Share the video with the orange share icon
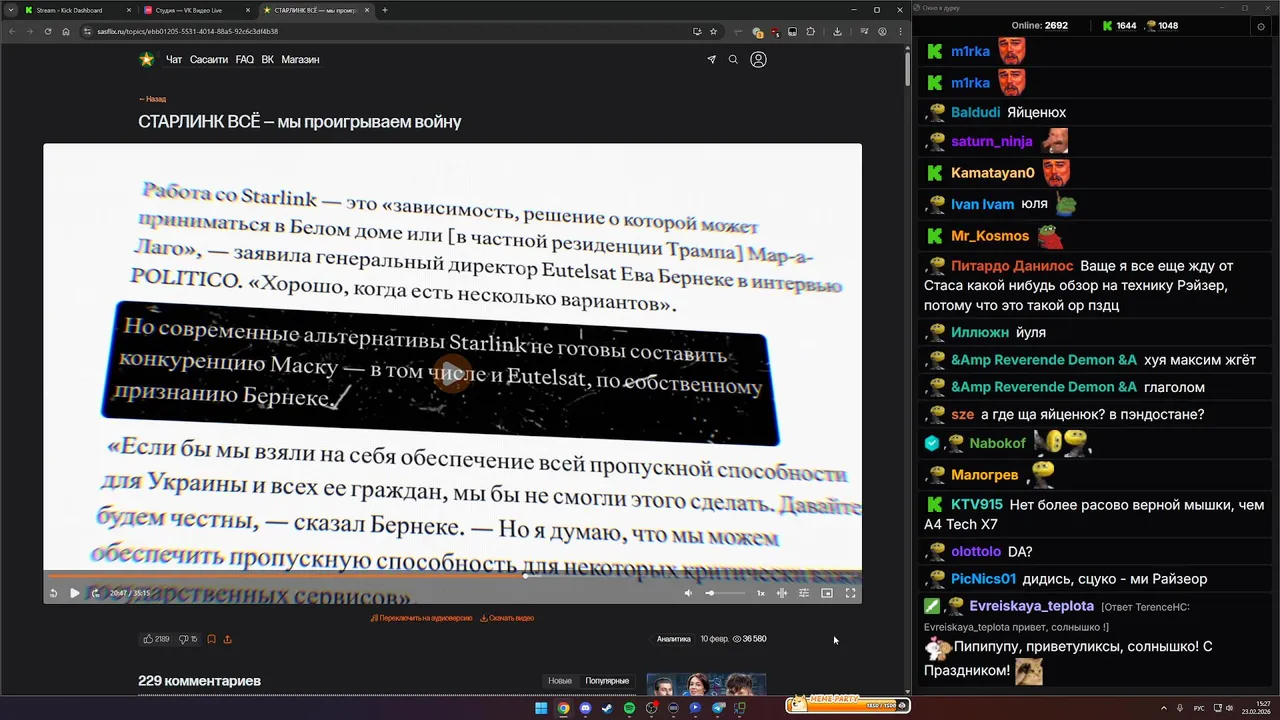1280x720 pixels. [x=227, y=639]
